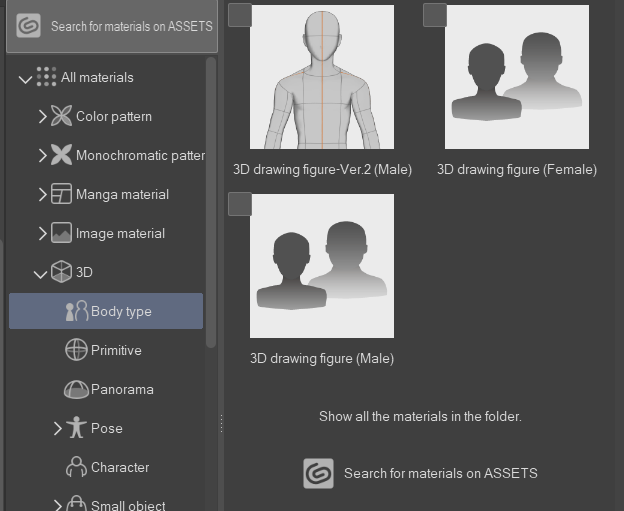Screen dimensions: 624x511
Task: Expand the Pose folder
Action: (x=58, y=428)
